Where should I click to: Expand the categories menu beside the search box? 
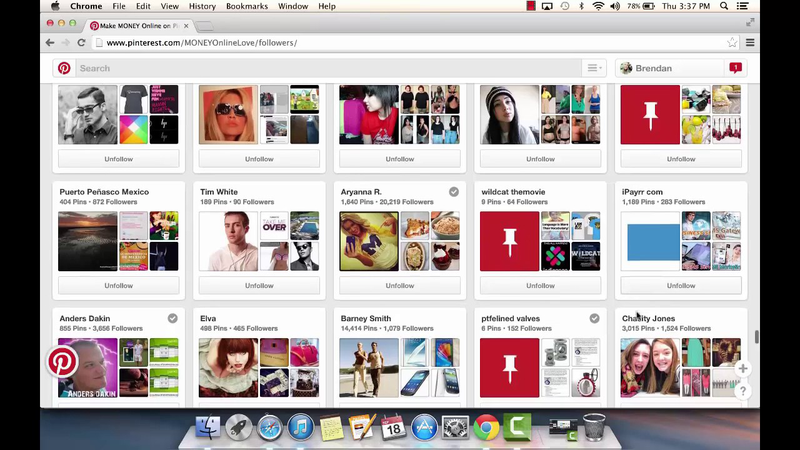pyautogui.click(x=594, y=68)
